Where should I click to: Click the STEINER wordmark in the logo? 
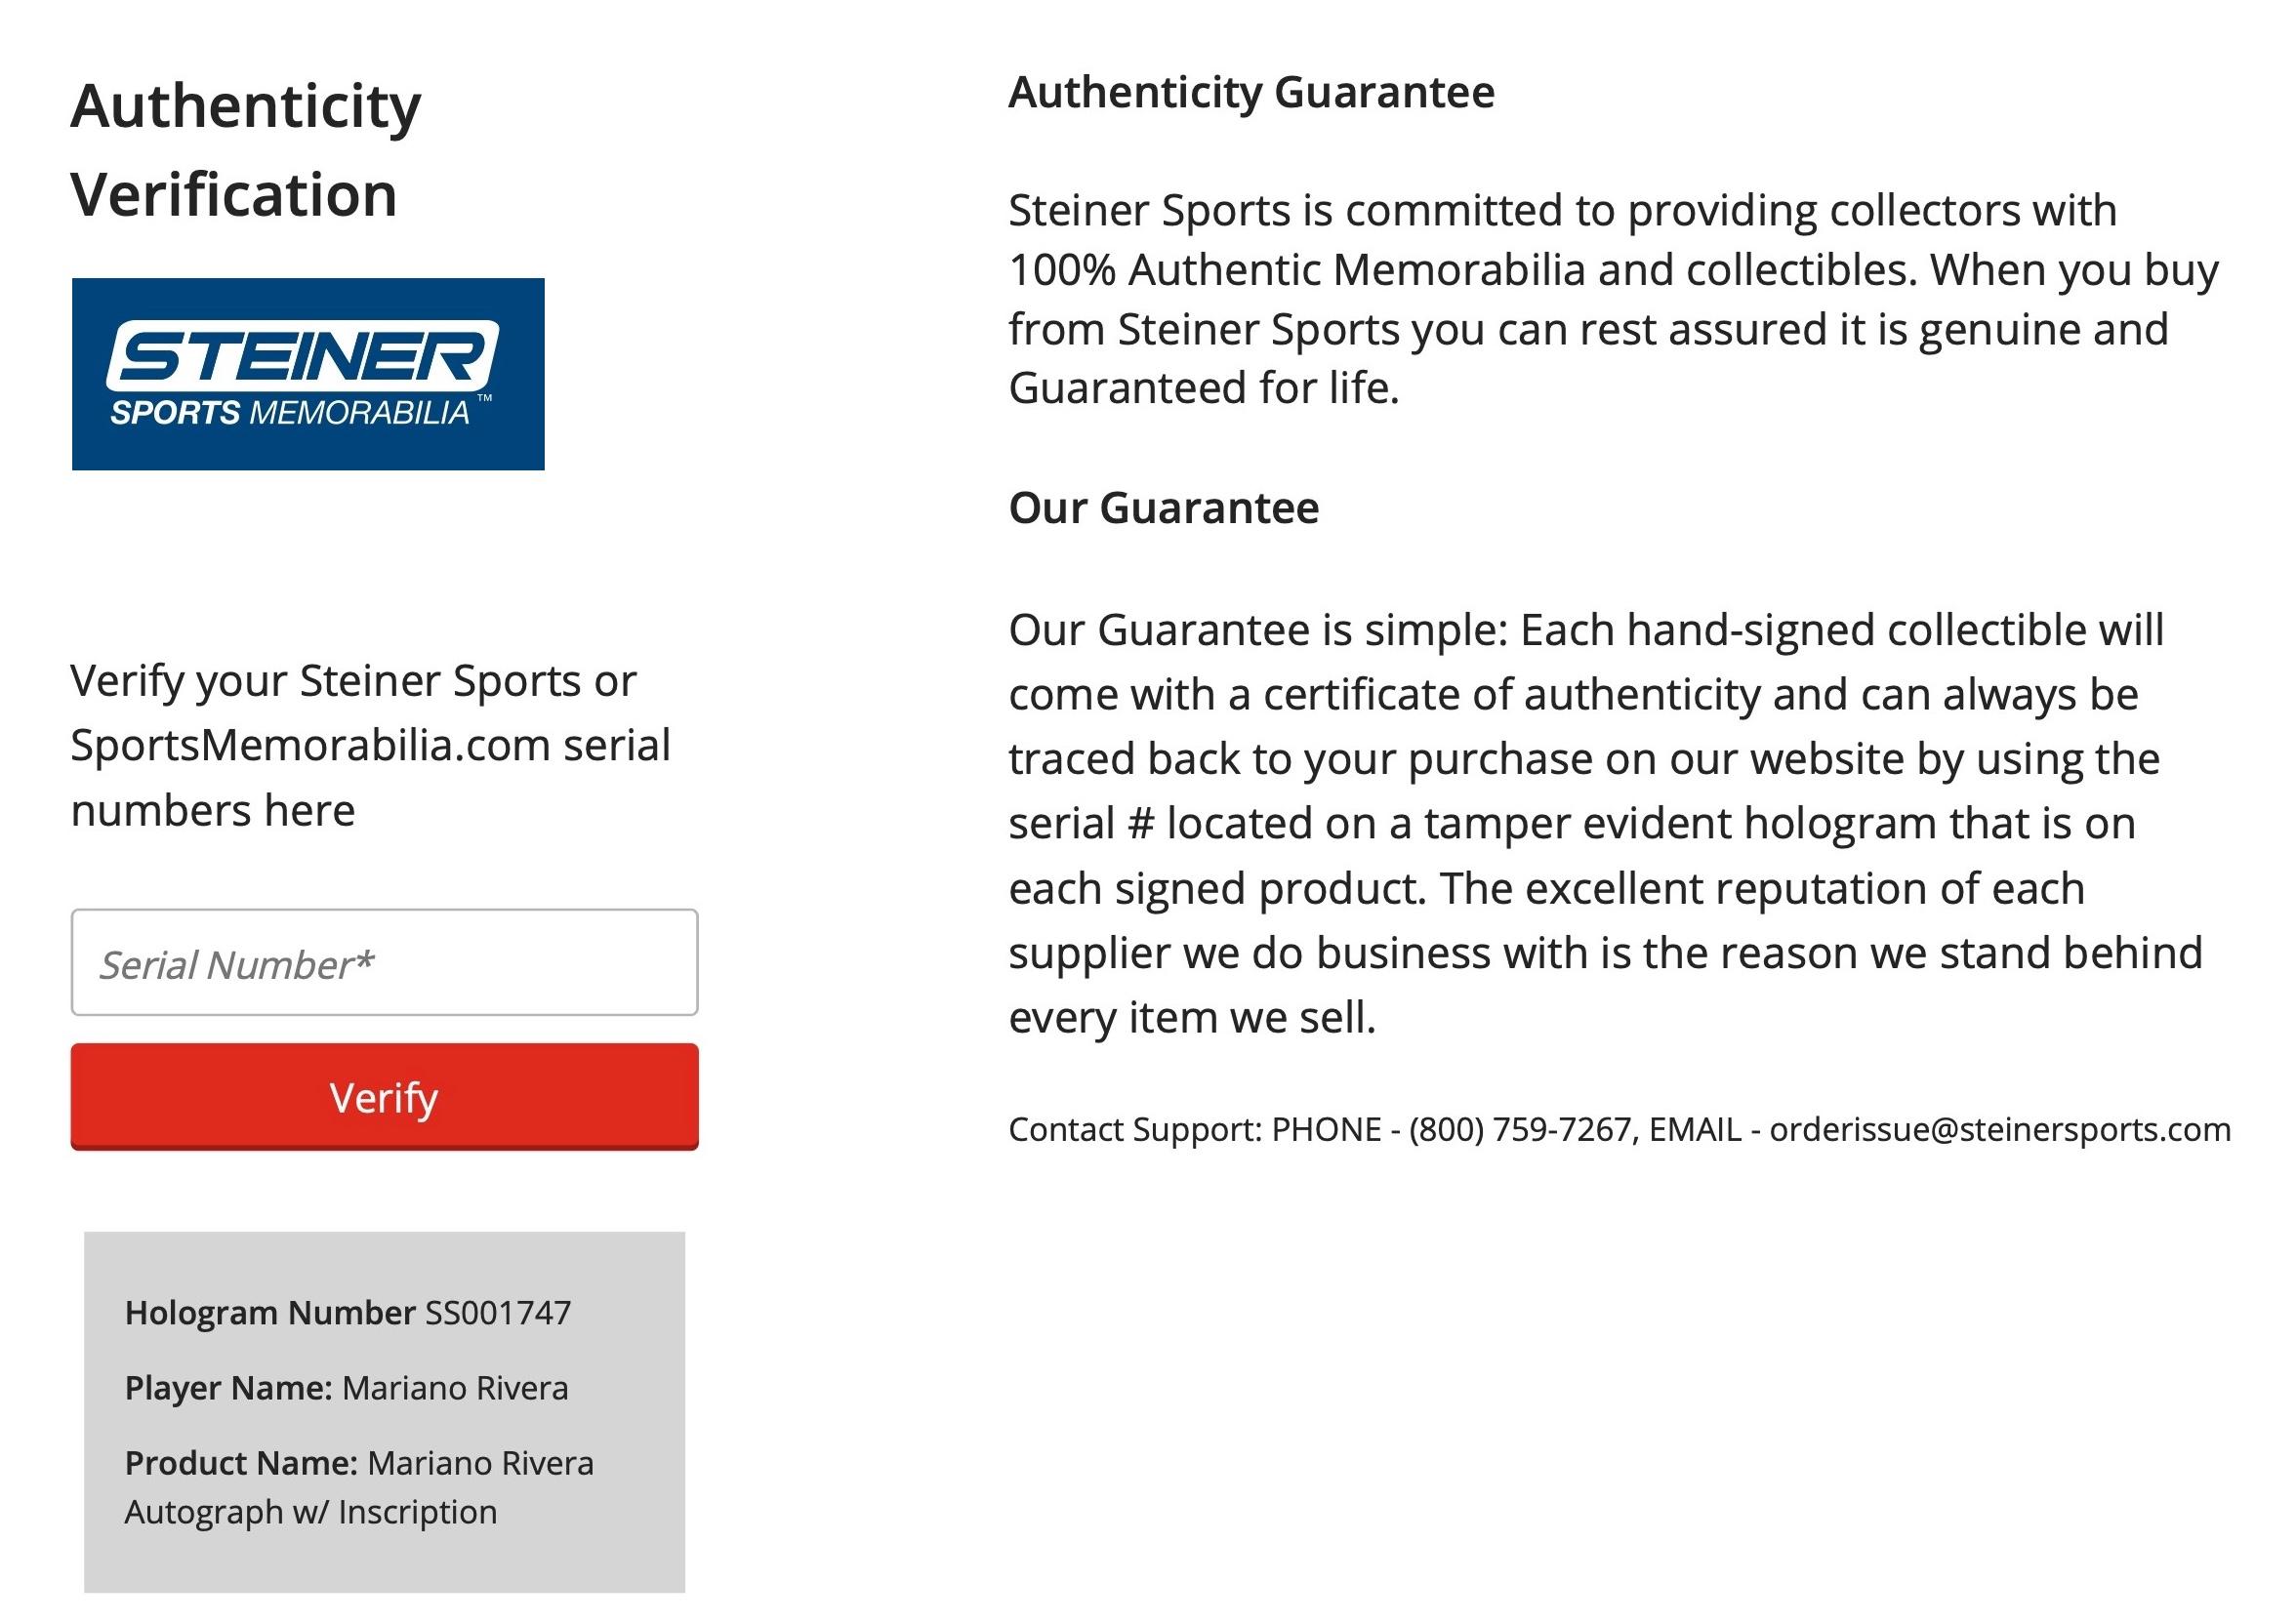(302, 355)
